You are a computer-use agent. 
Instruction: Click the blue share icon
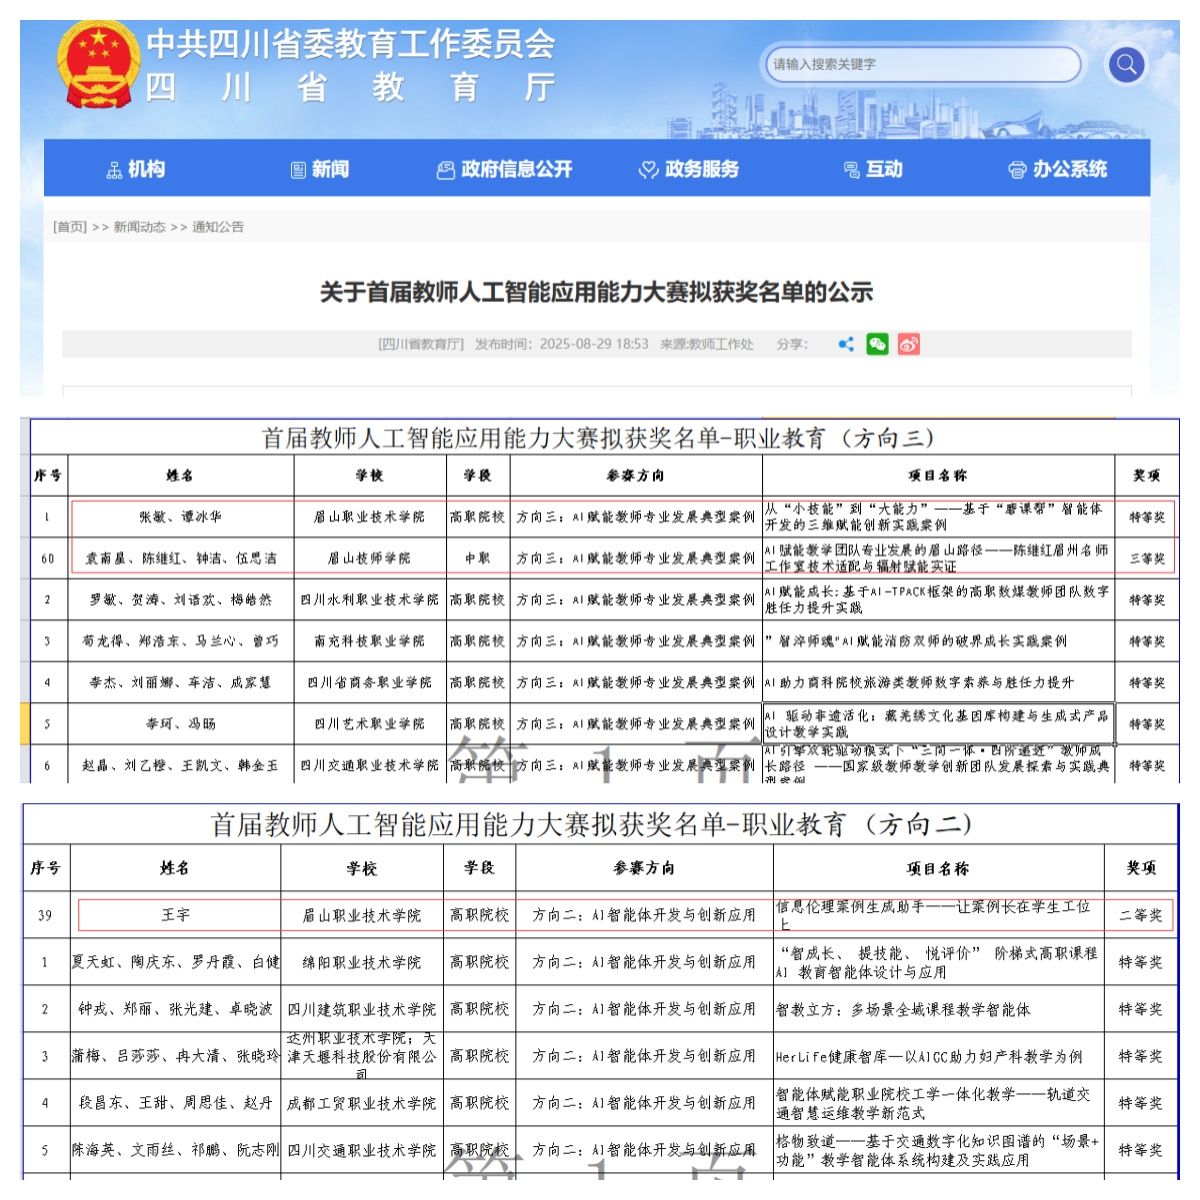(846, 344)
